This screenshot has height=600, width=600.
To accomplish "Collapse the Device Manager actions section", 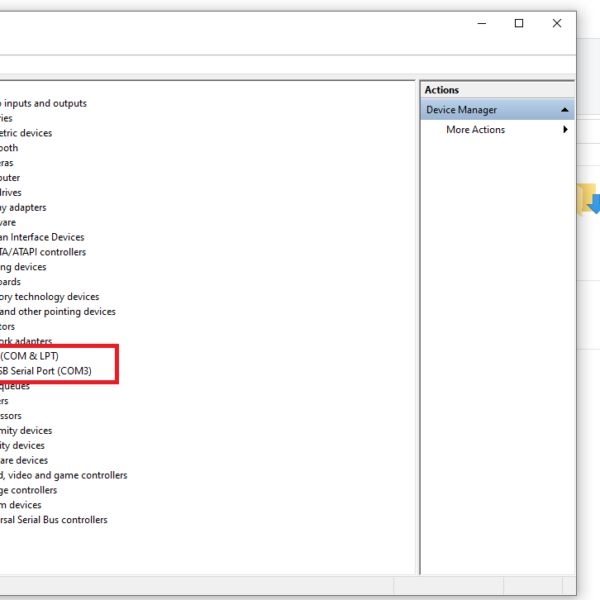I will click(x=566, y=110).
